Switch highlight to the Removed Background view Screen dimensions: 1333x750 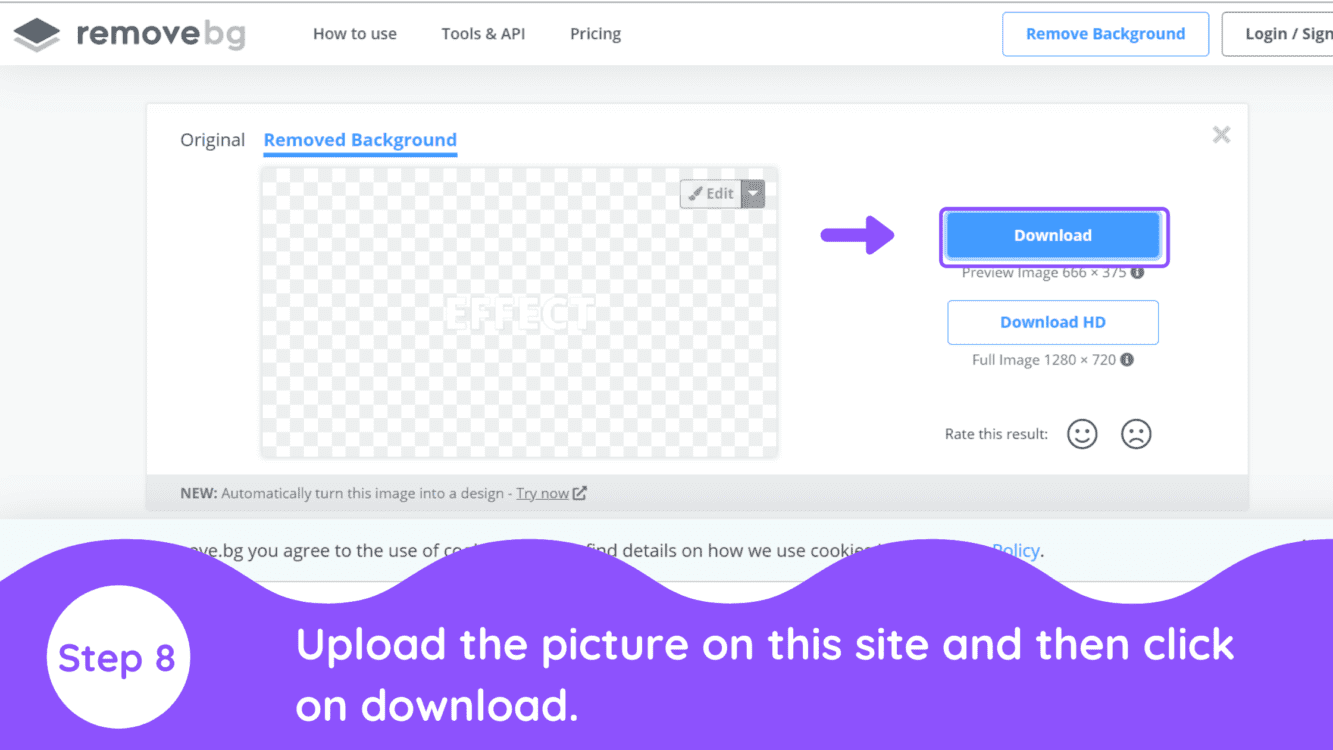point(360,140)
